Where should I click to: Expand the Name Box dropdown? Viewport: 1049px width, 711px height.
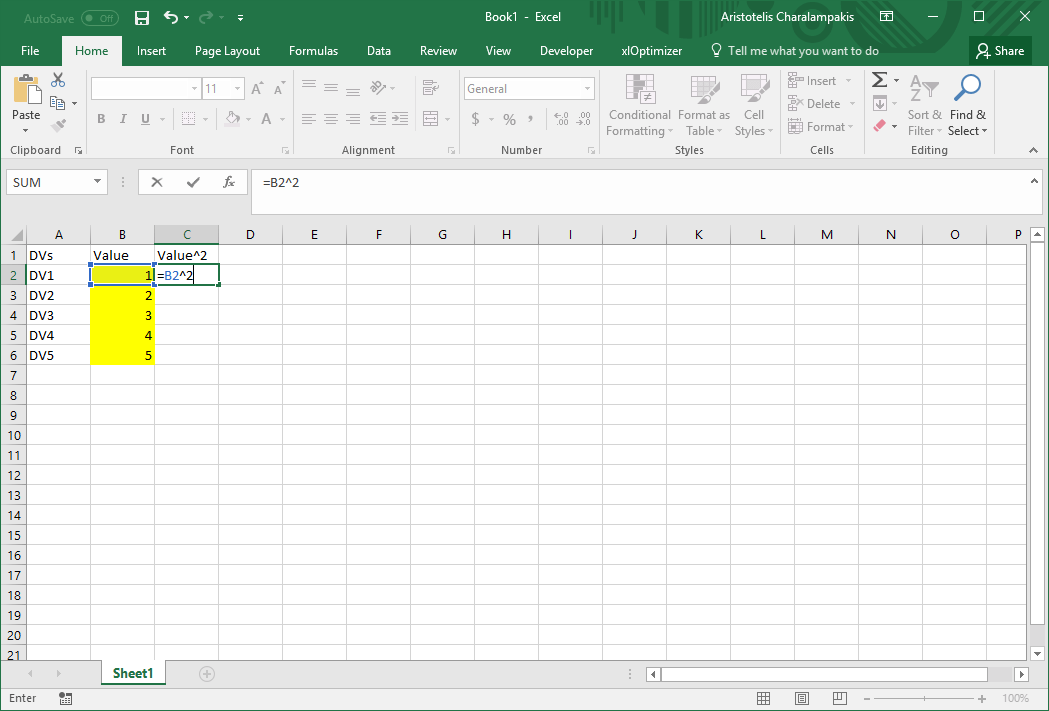point(98,182)
